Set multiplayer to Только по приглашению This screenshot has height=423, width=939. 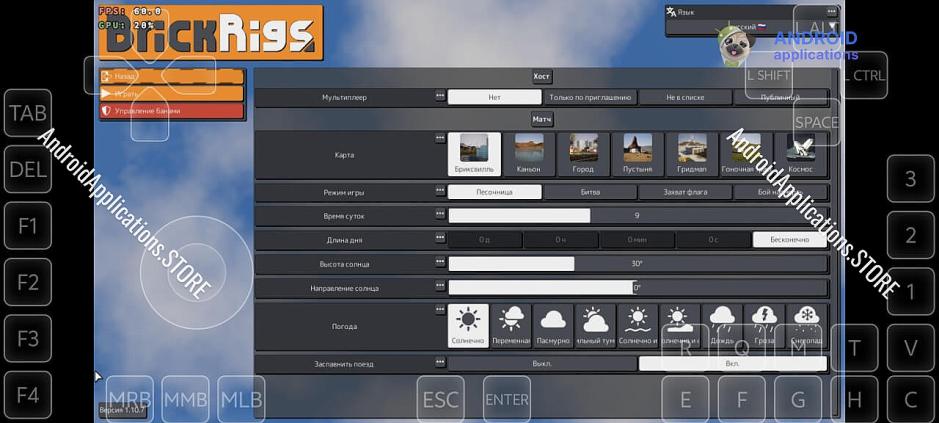590,97
